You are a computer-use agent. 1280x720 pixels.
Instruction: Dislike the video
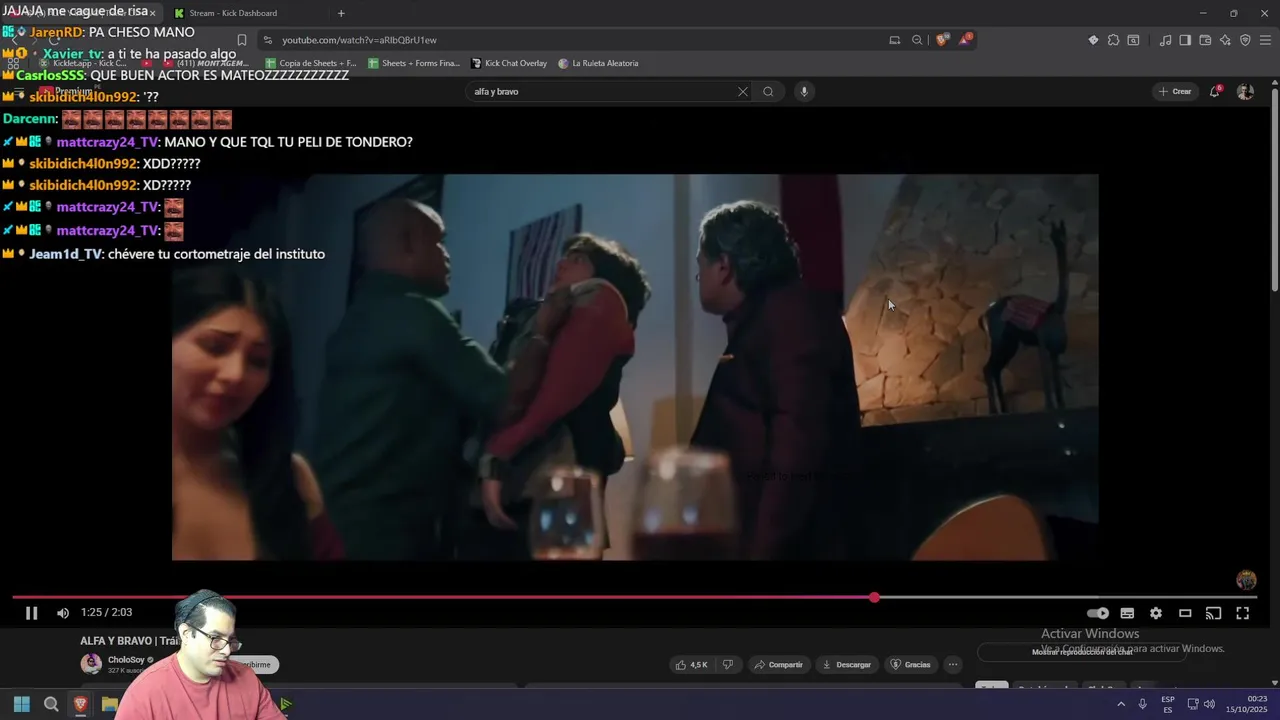pyautogui.click(x=728, y=665)
